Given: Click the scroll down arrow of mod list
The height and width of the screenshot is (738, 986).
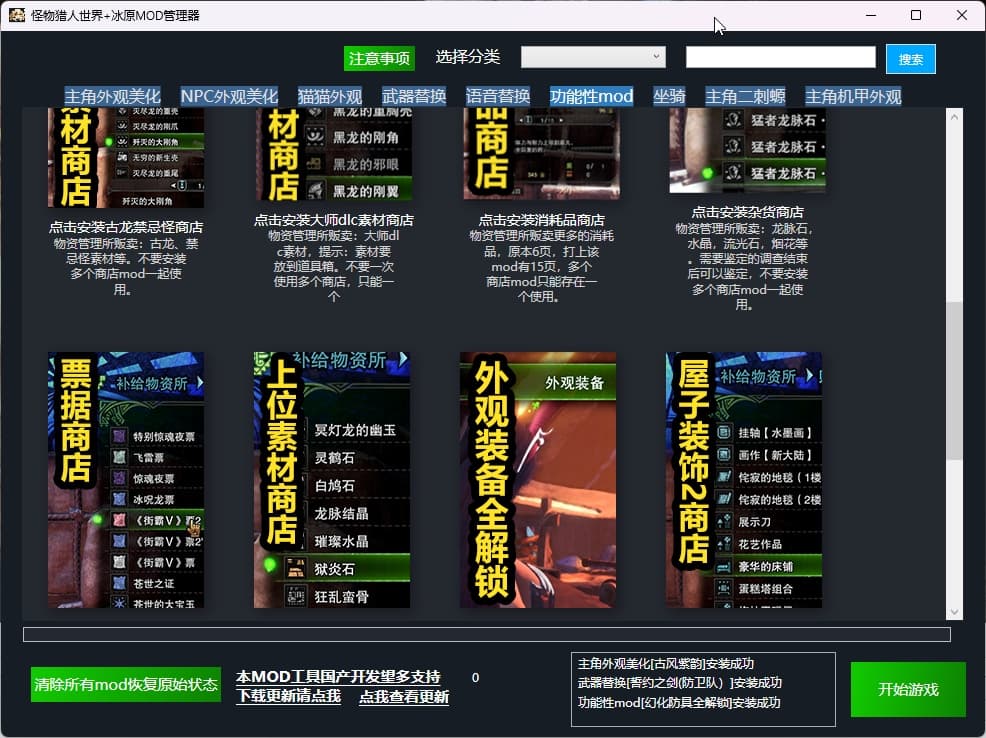Looking at the screenshot, I should pyautogui.click(x=954, y=612).
